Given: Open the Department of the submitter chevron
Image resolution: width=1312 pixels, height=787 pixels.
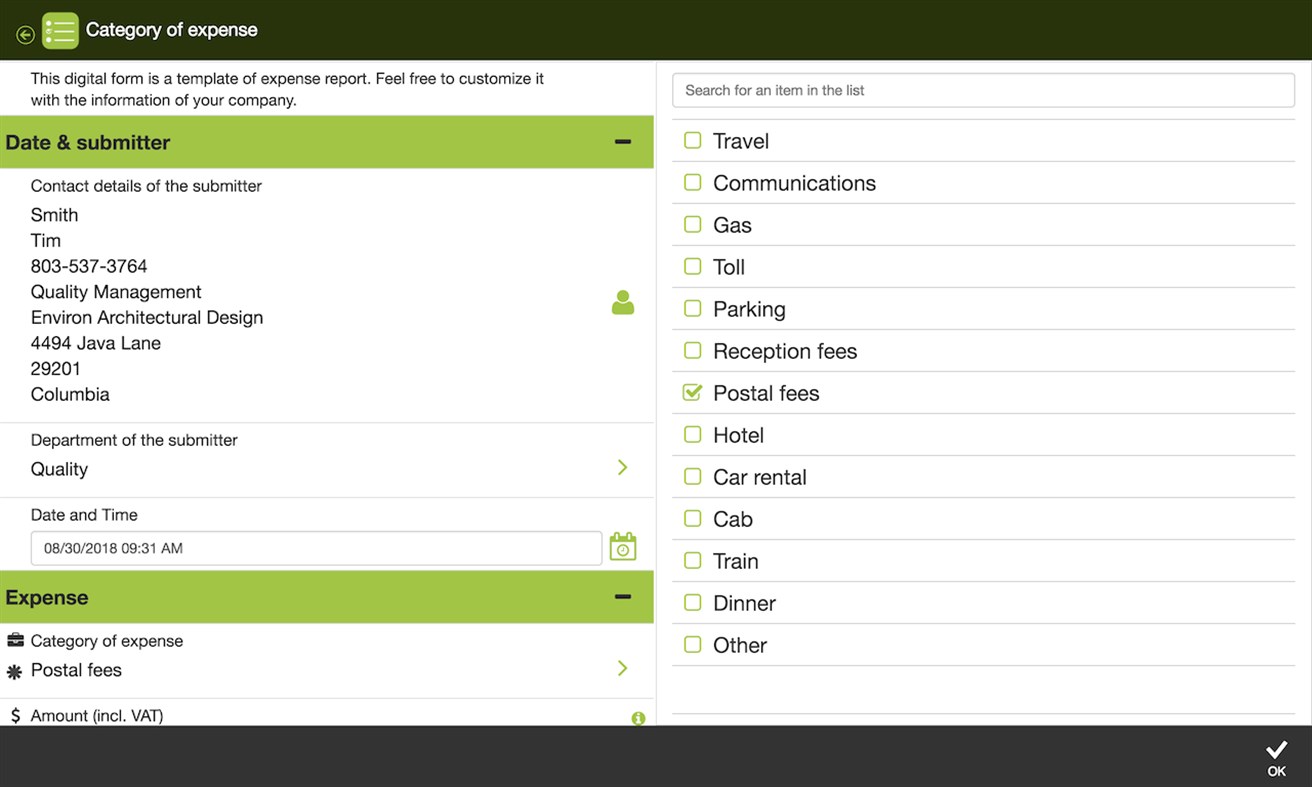Looking at the screenshot, I should tap(622, 467).
